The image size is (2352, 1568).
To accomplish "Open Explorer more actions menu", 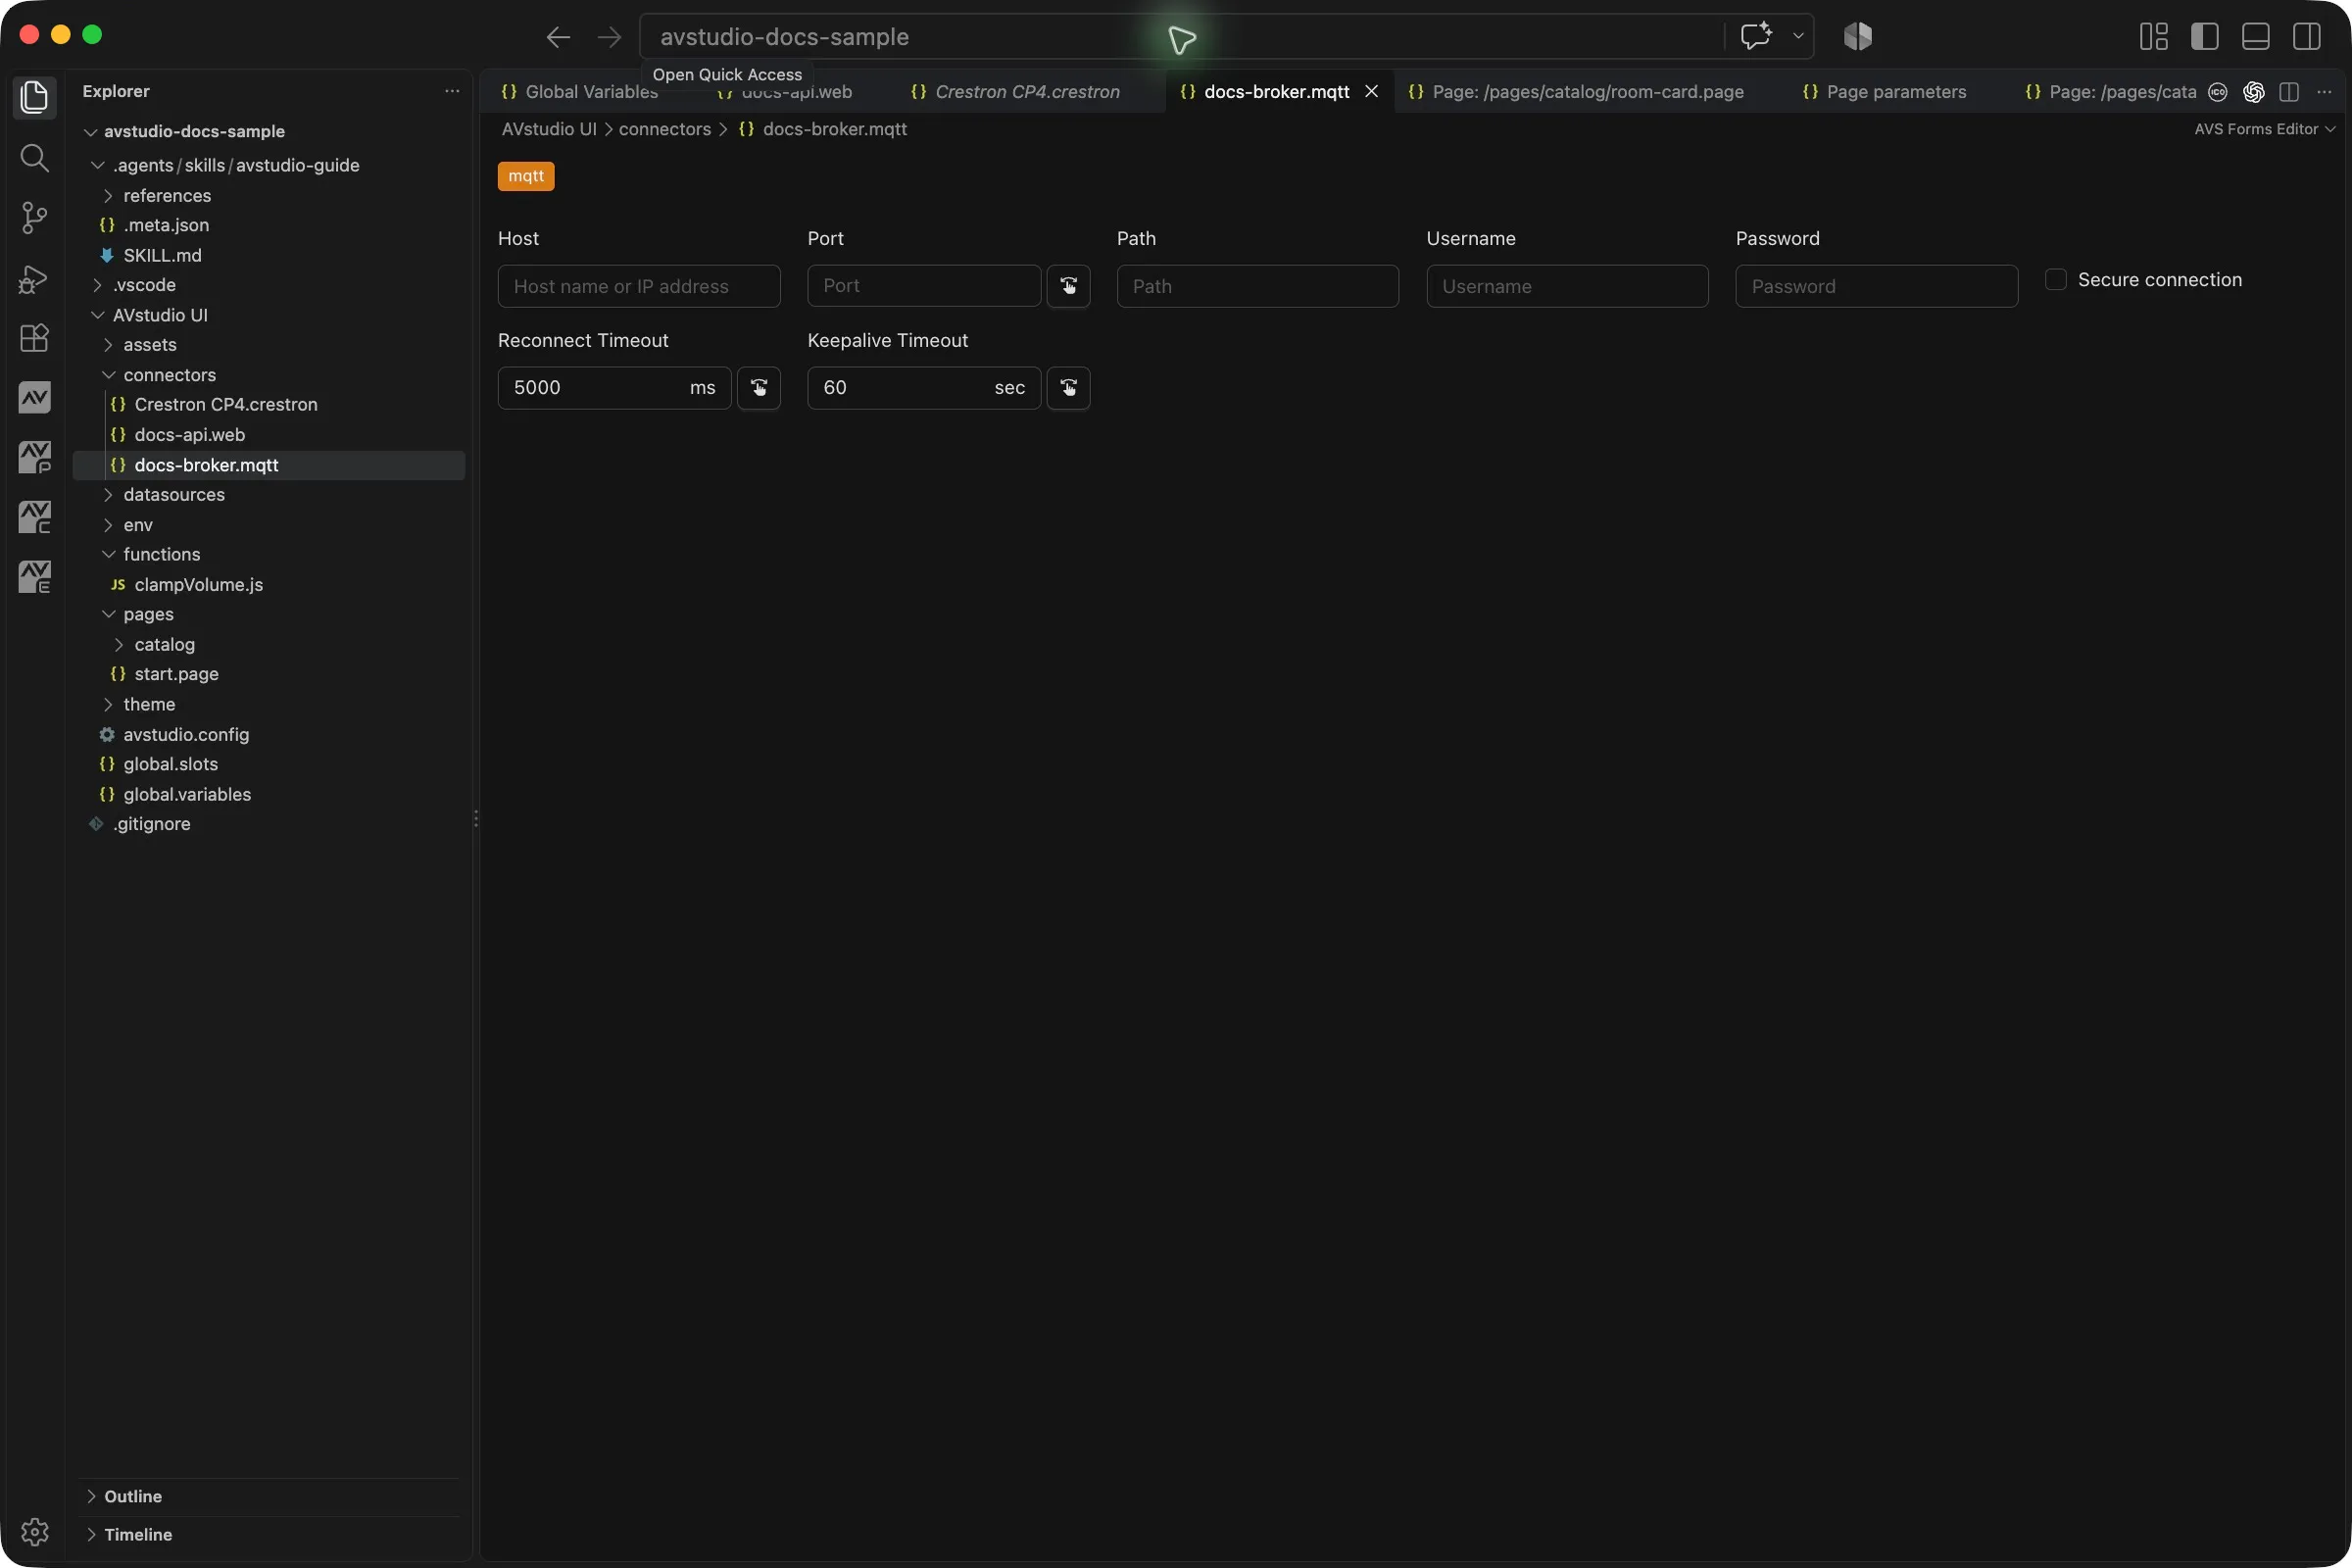I will pos(452,91).
